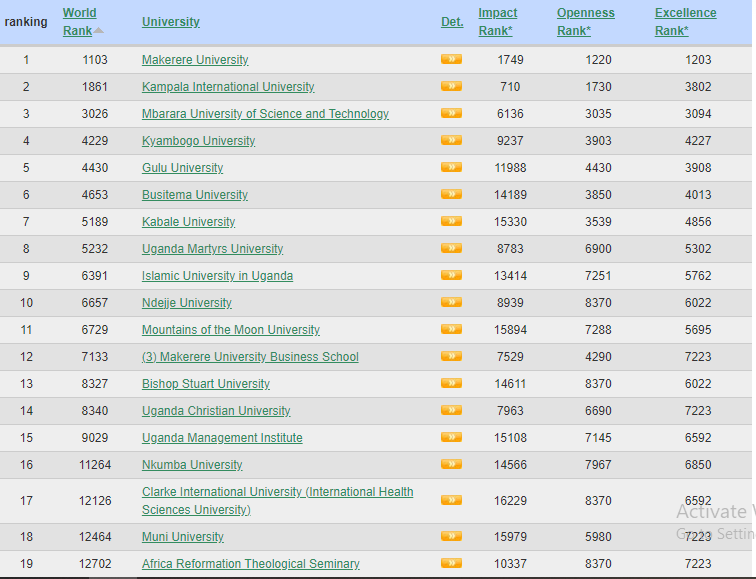Click excellence rank value 6850
This screenshot has width=756, height=579.
coord(698,465)
